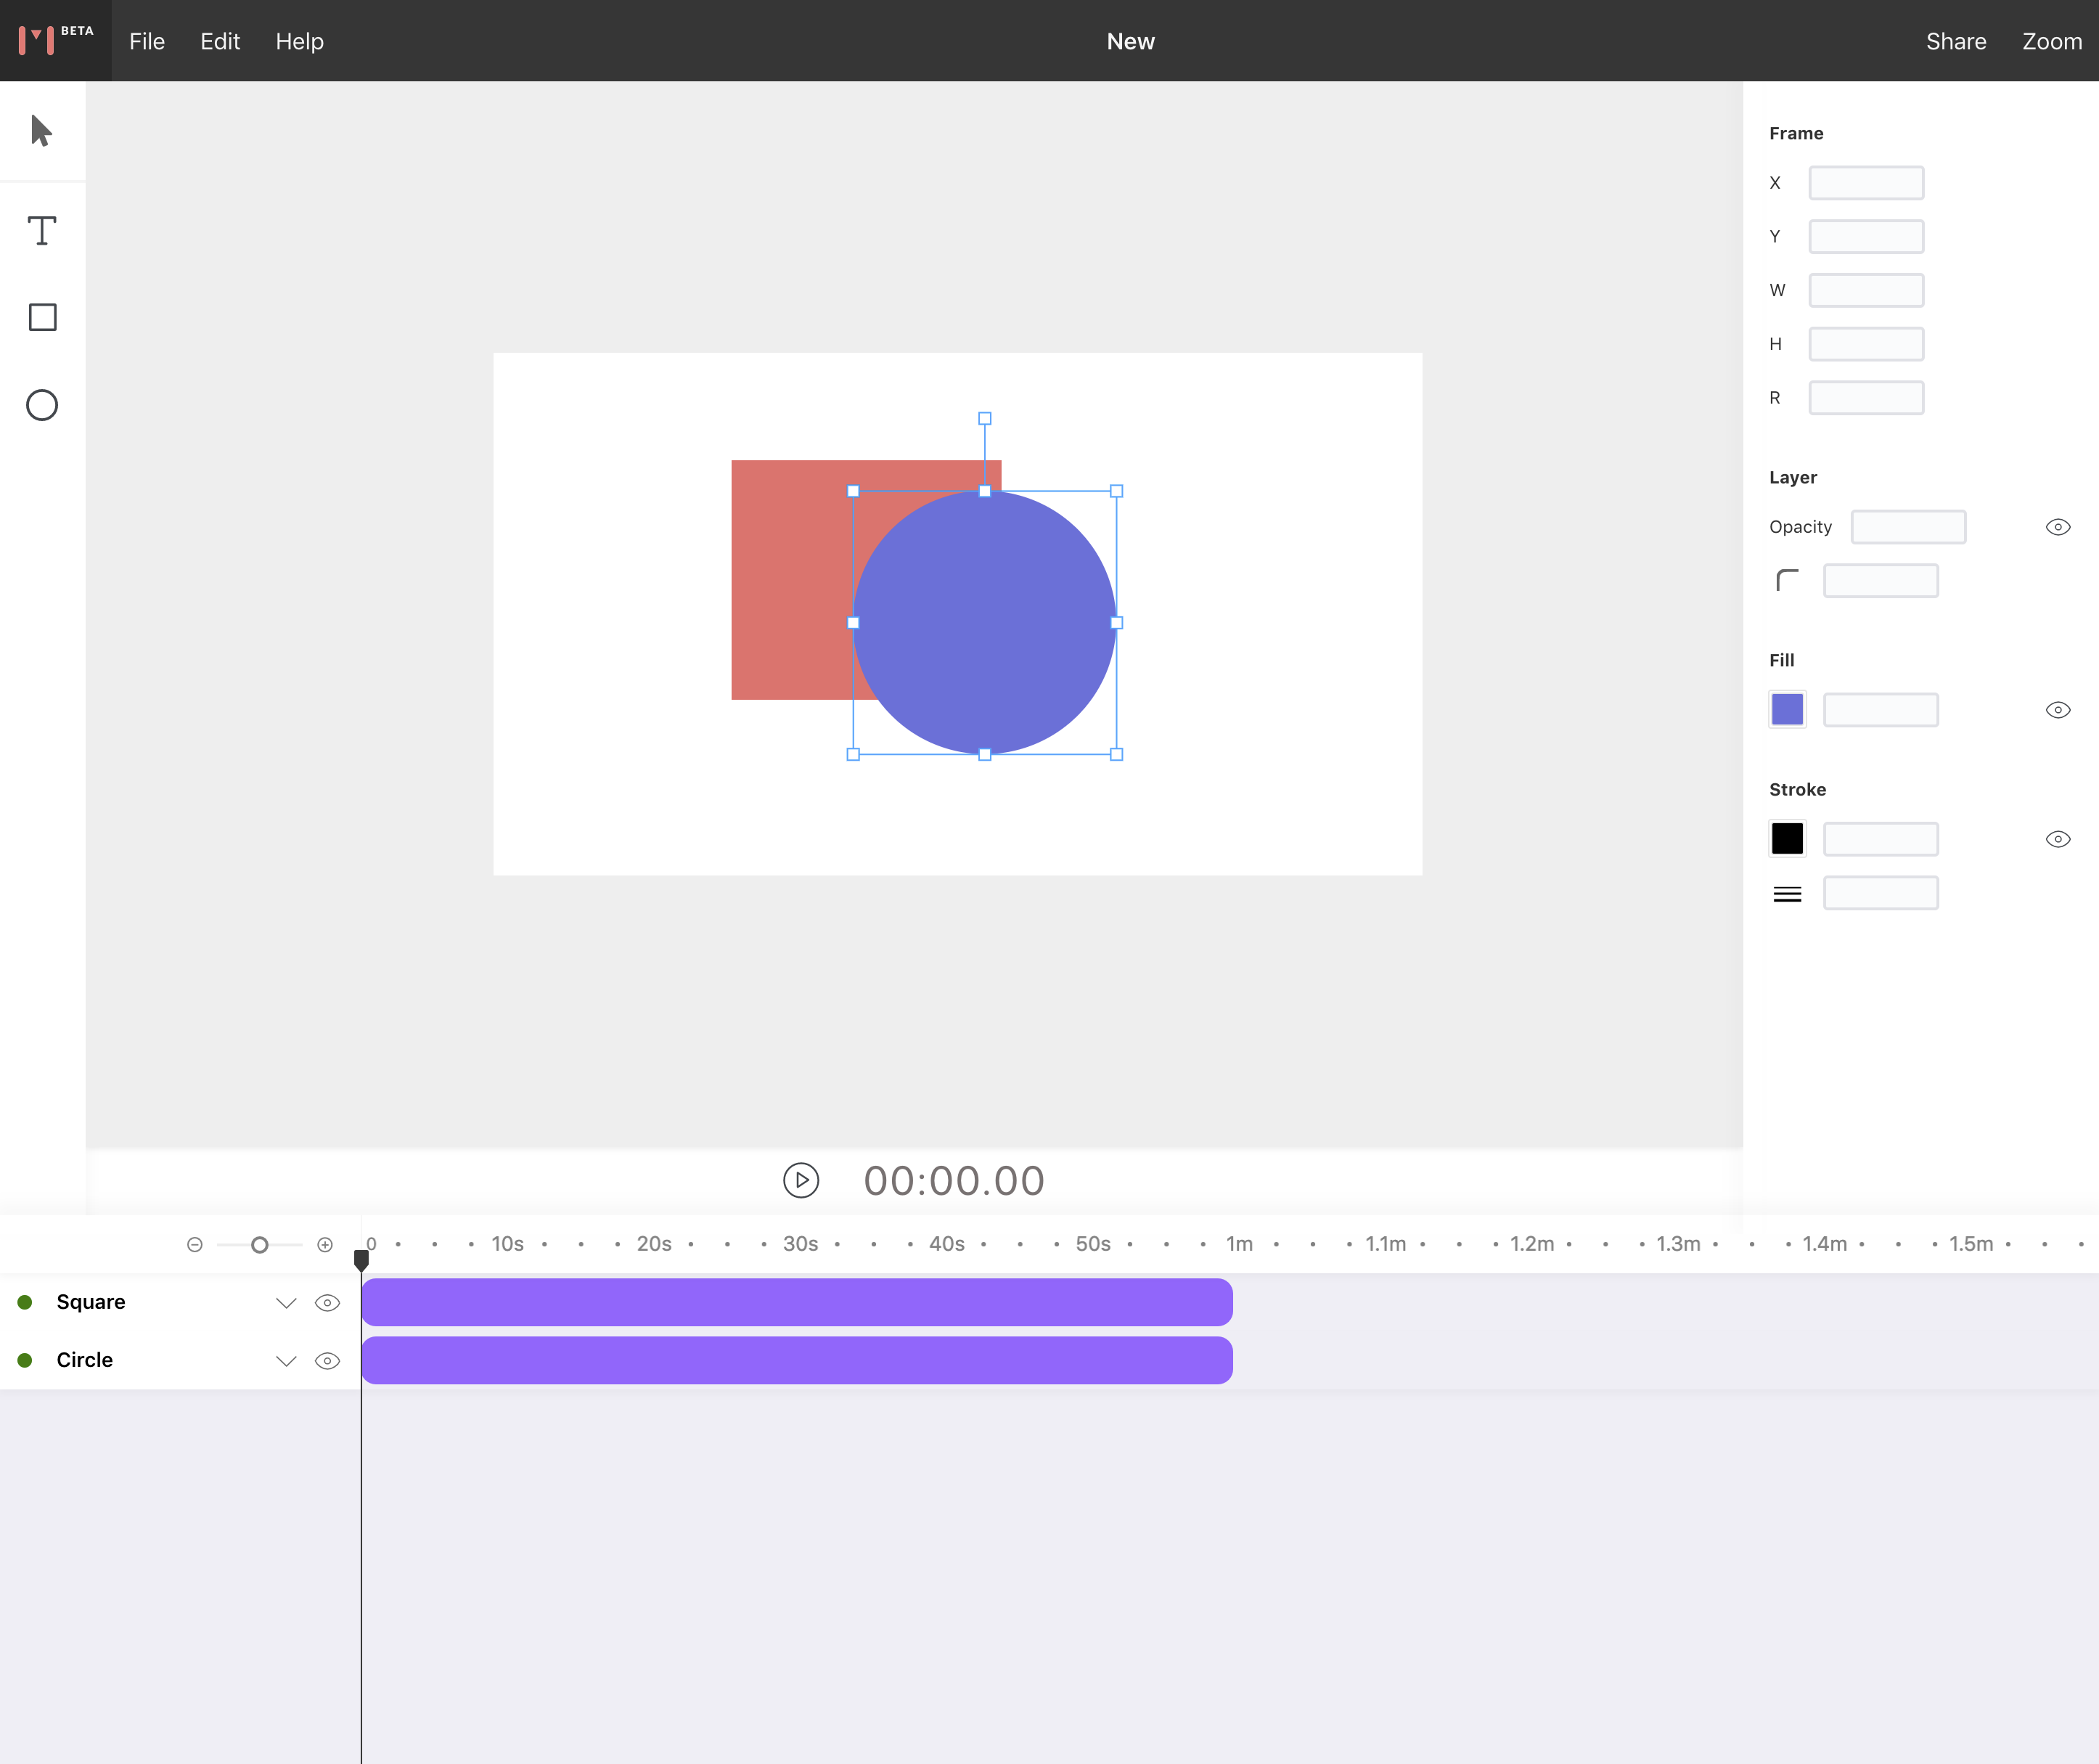Screen dimensions: 2099x1764
Task: Select the Rectangle shape tool
Action: [x=42, y=317]
